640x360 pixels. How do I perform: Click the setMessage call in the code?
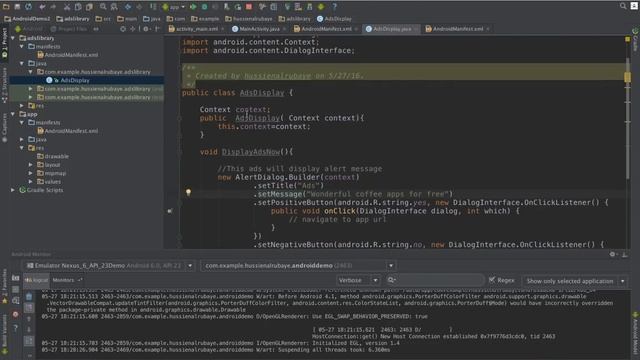click(x=280, y=194)
